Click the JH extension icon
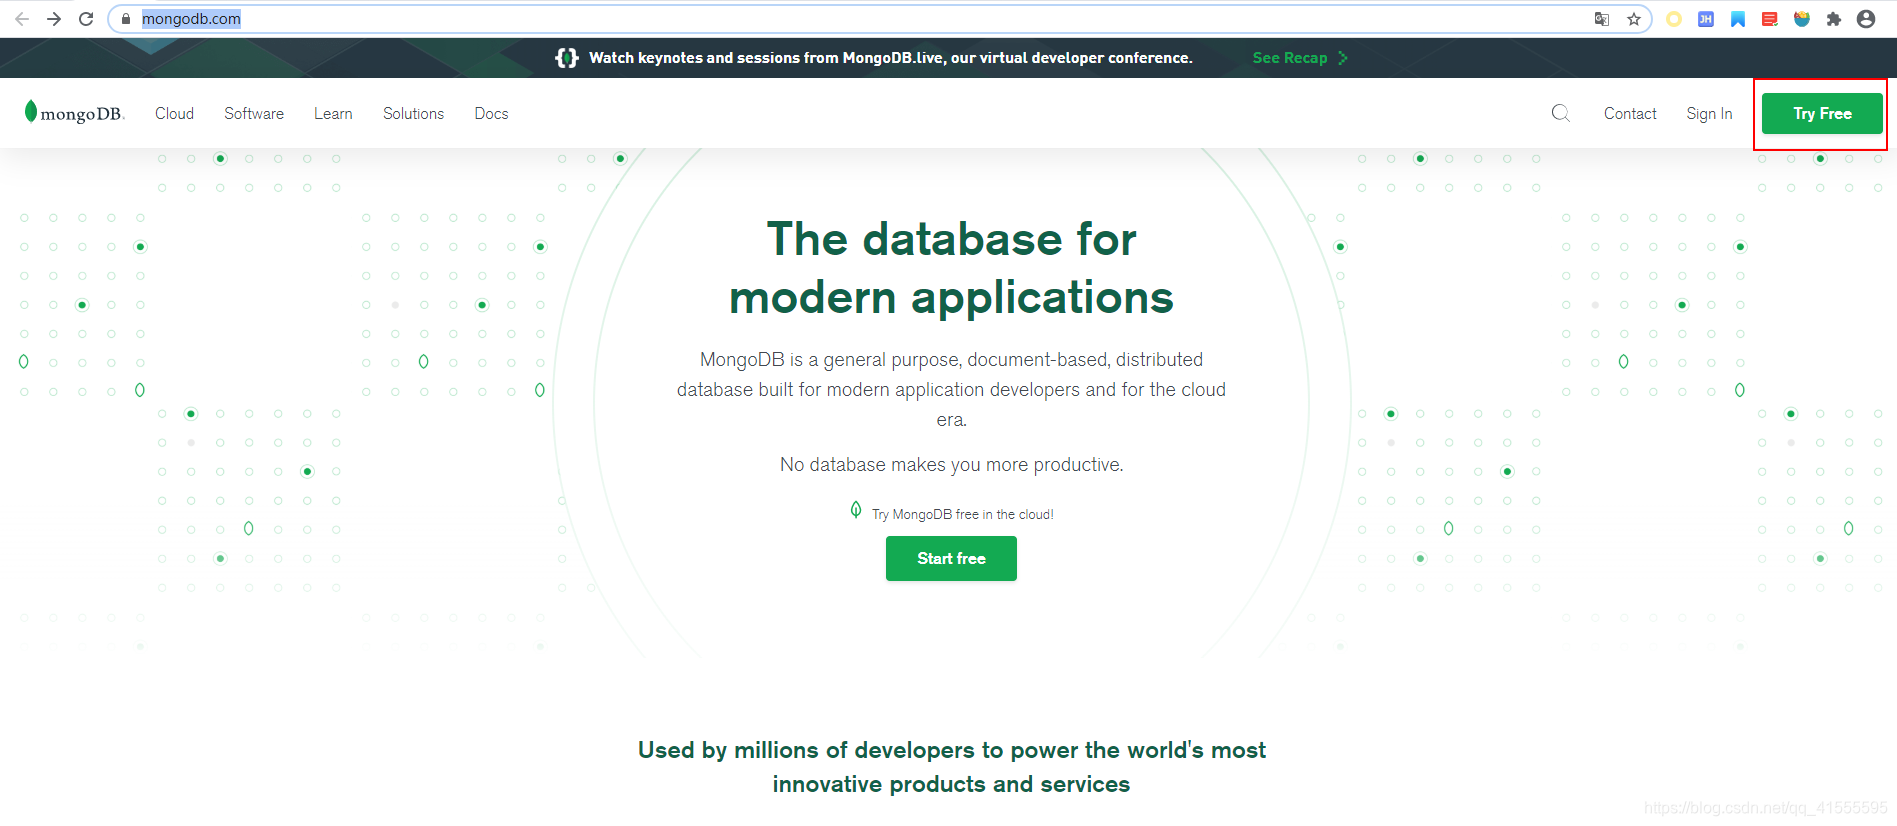 coord(1706,19)
